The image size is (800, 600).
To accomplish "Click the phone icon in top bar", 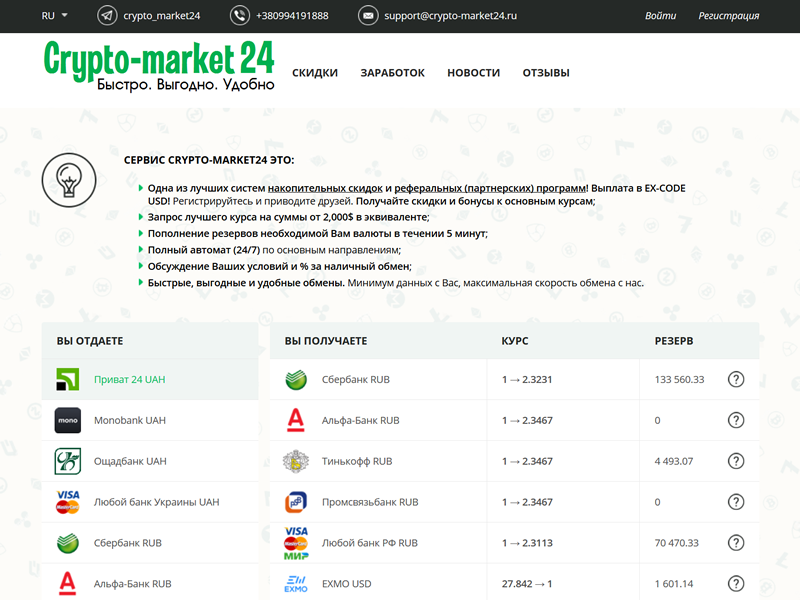I will coord(239,16).
